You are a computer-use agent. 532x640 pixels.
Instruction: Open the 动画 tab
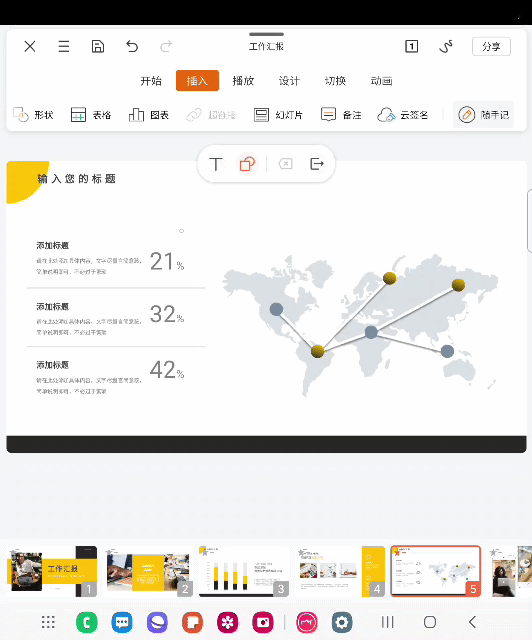tap(381, 81)
